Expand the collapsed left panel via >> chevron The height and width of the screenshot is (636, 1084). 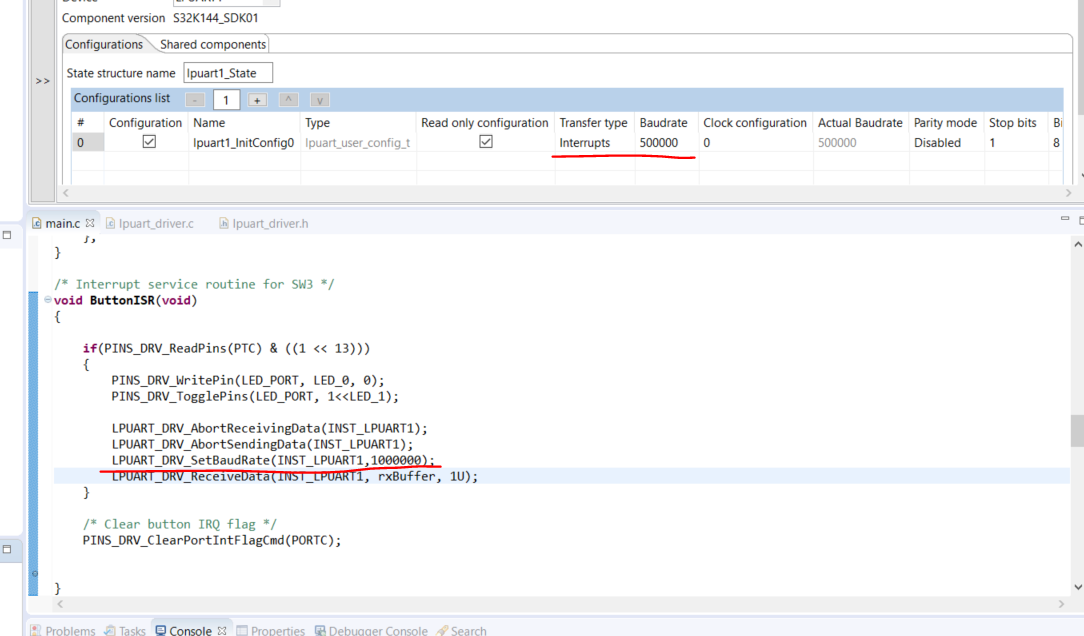point(42,80)
